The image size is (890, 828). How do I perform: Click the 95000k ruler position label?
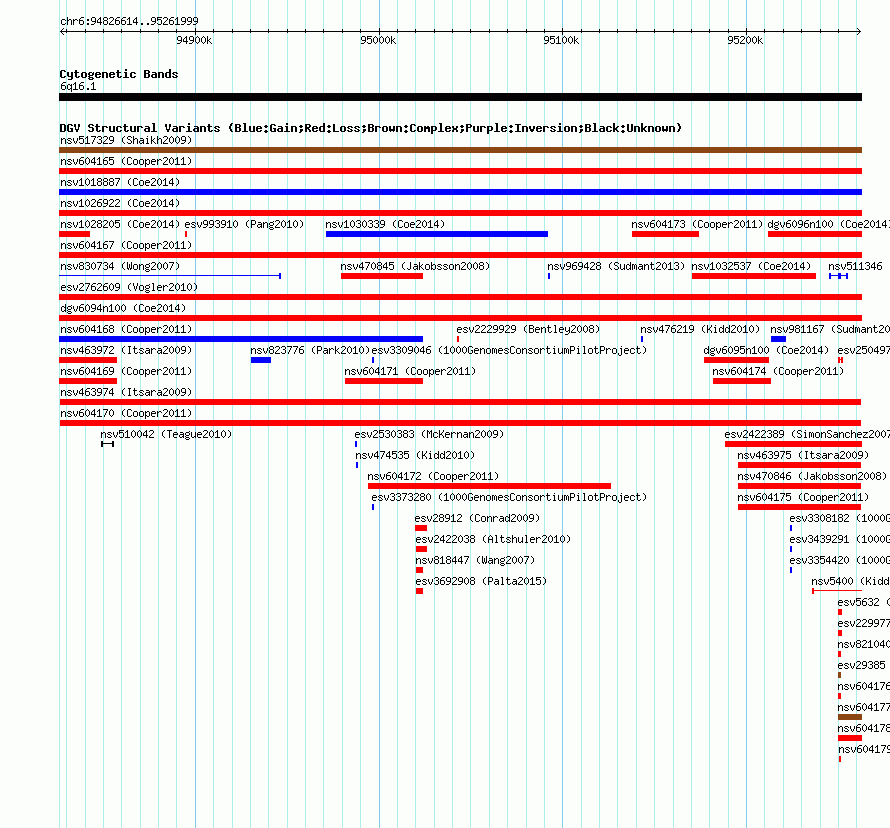click(x=378, y=40)
